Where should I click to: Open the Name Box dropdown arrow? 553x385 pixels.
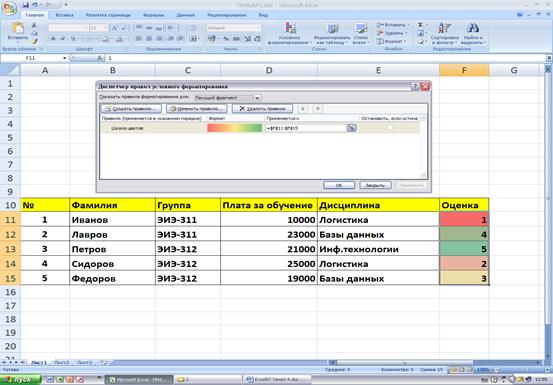(65, 58)
